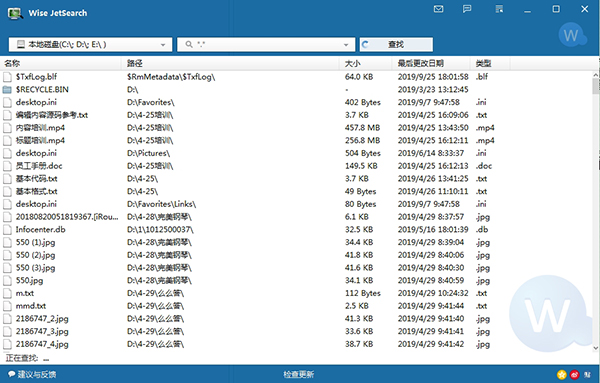
Task: Select the 550 (1).jpg file
Action: click(296, 242)
